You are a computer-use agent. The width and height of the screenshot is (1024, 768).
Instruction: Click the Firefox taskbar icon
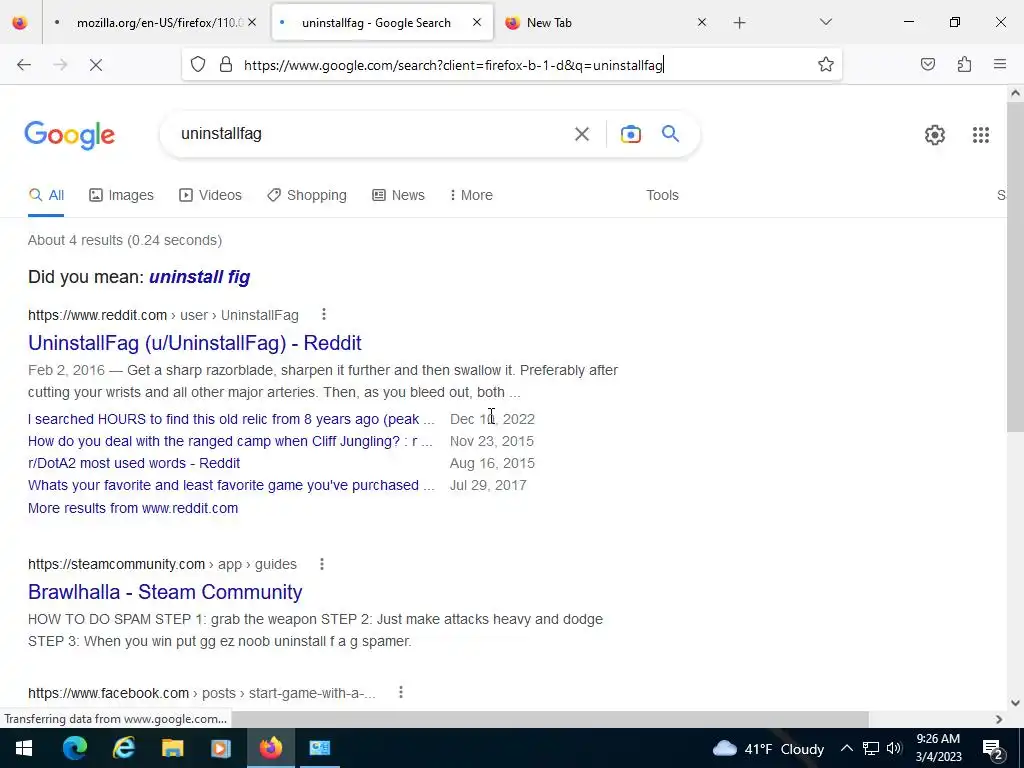click(270, 748)
